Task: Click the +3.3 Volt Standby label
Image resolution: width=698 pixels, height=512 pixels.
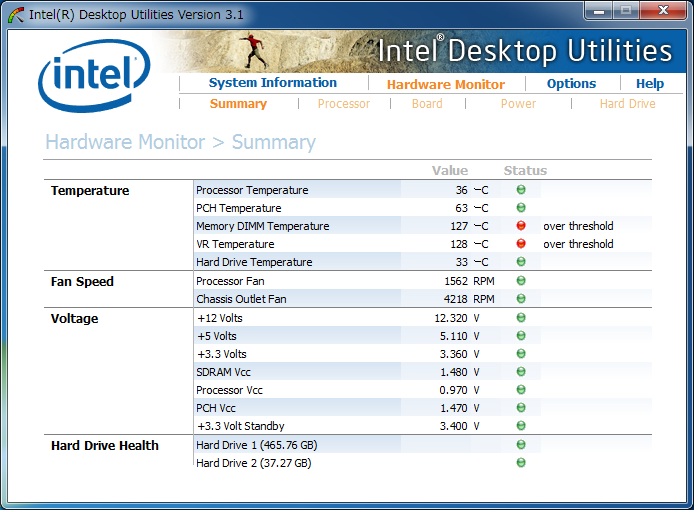Action: point(241,426)
